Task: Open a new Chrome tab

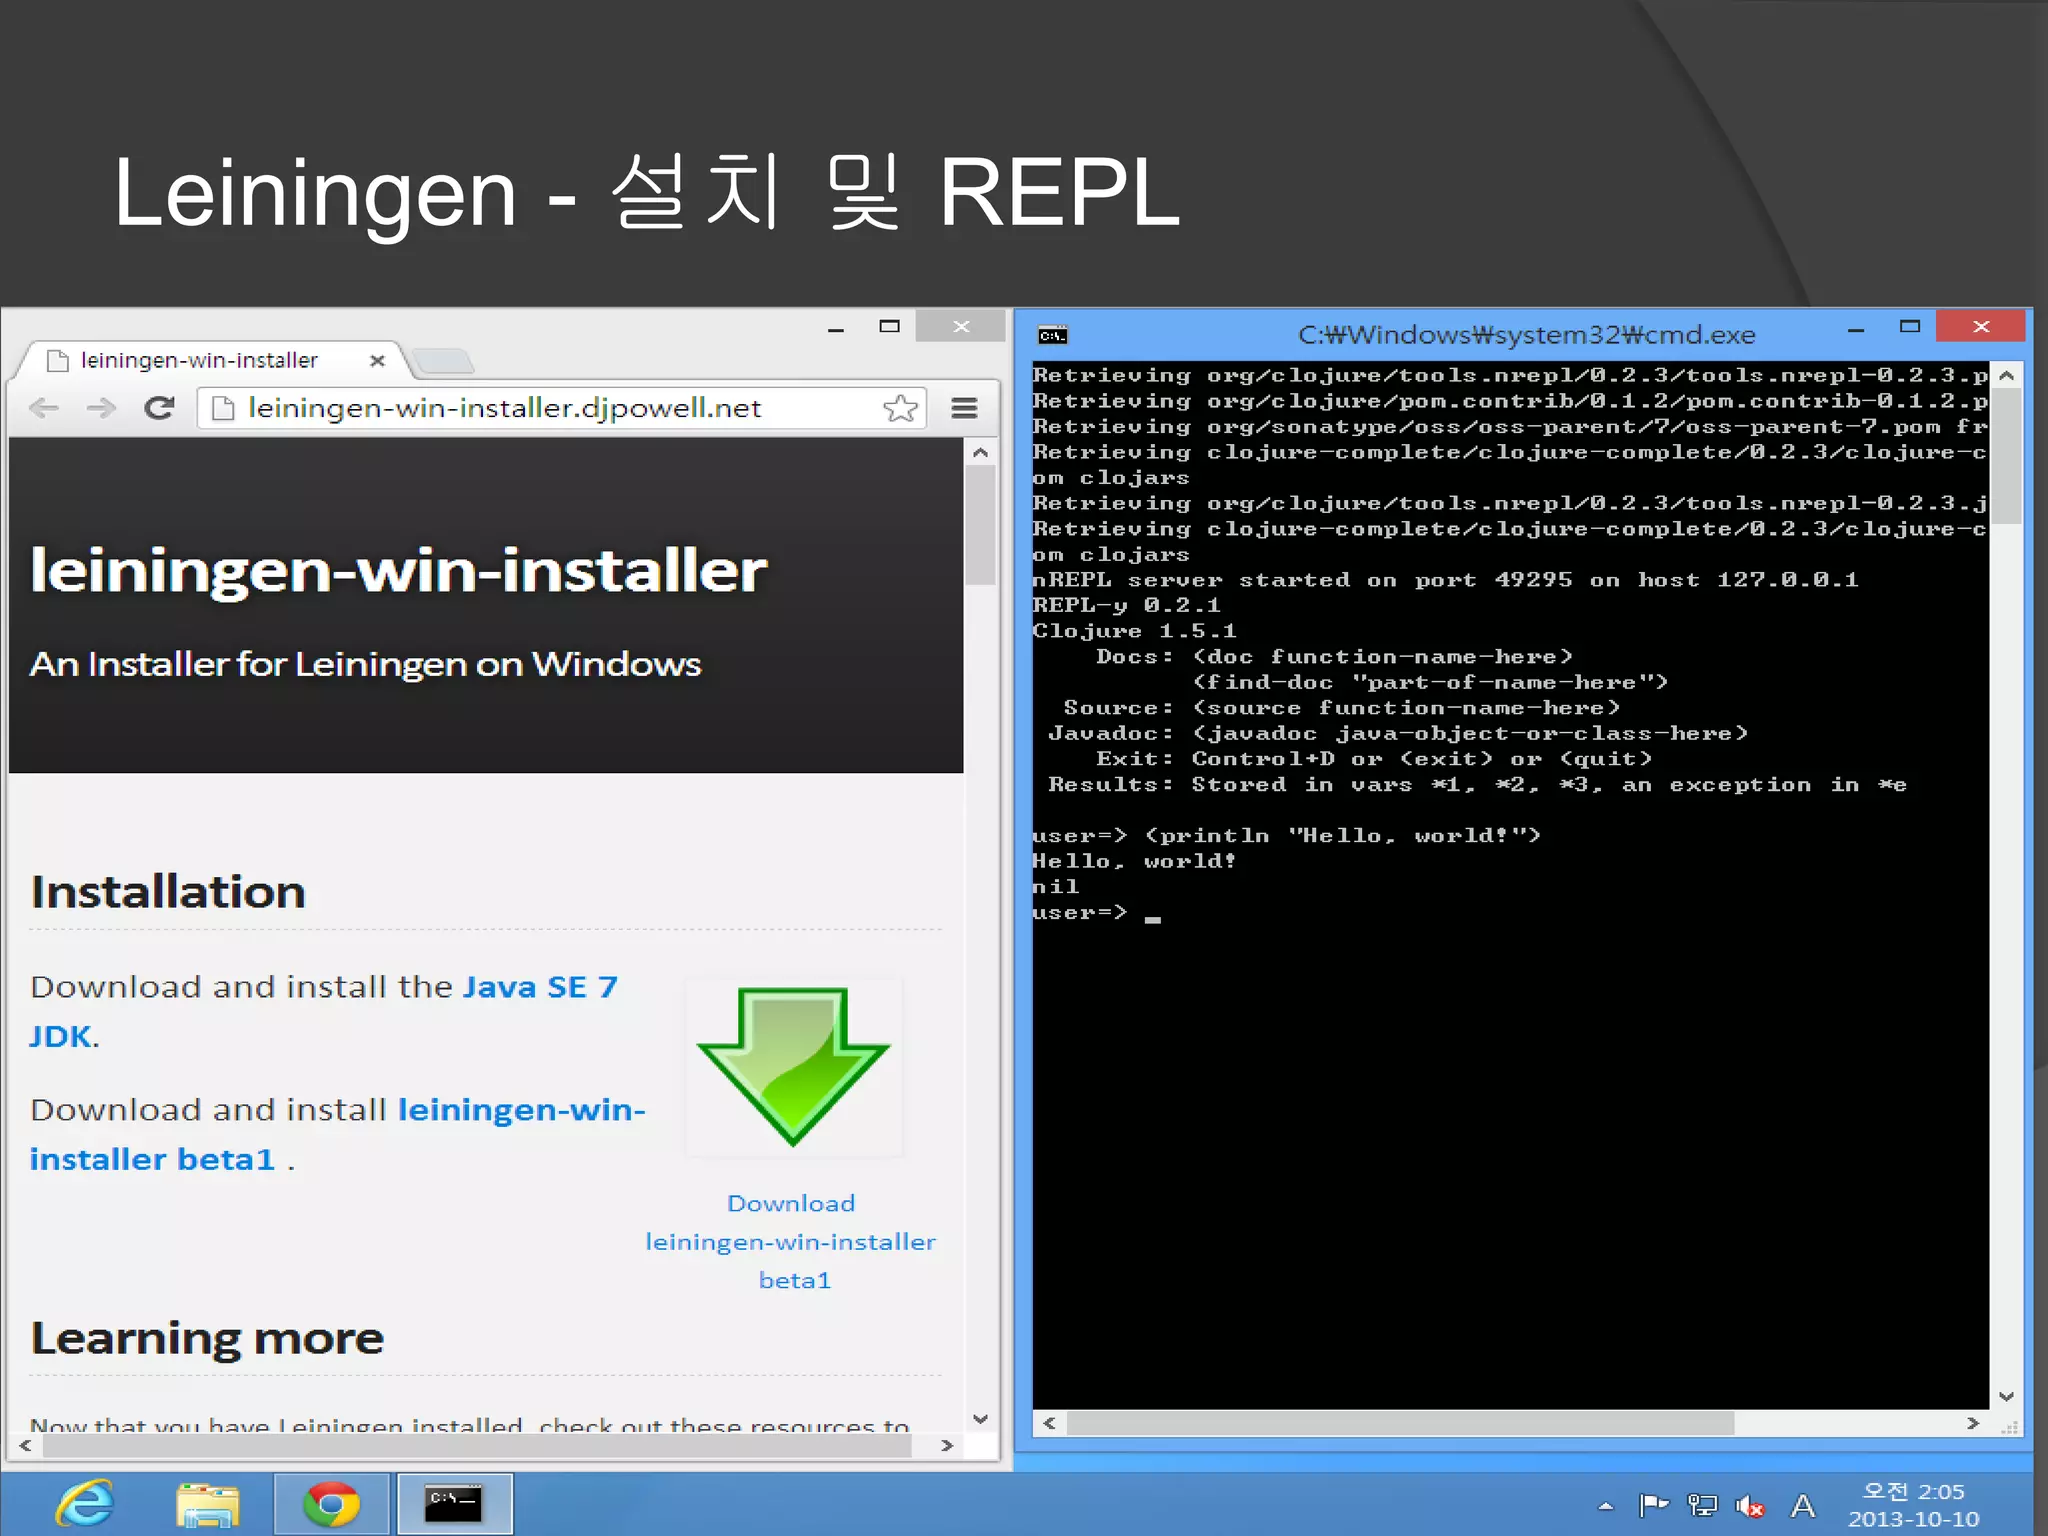Action: (x=442, y=361)
